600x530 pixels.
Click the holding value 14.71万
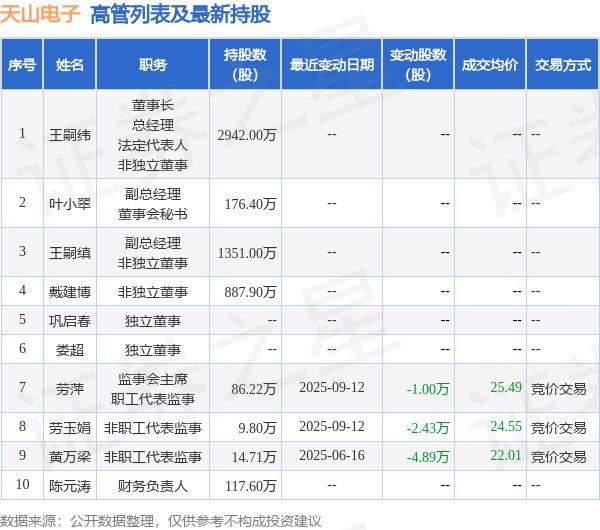pos(254,457)
